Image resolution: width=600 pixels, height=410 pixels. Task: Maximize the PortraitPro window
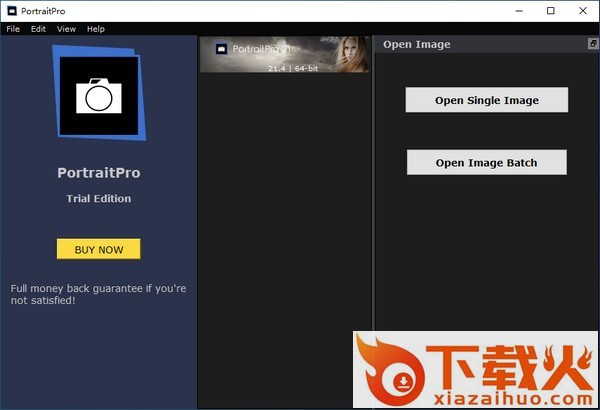pyautogui.click(x=551, y=11)
